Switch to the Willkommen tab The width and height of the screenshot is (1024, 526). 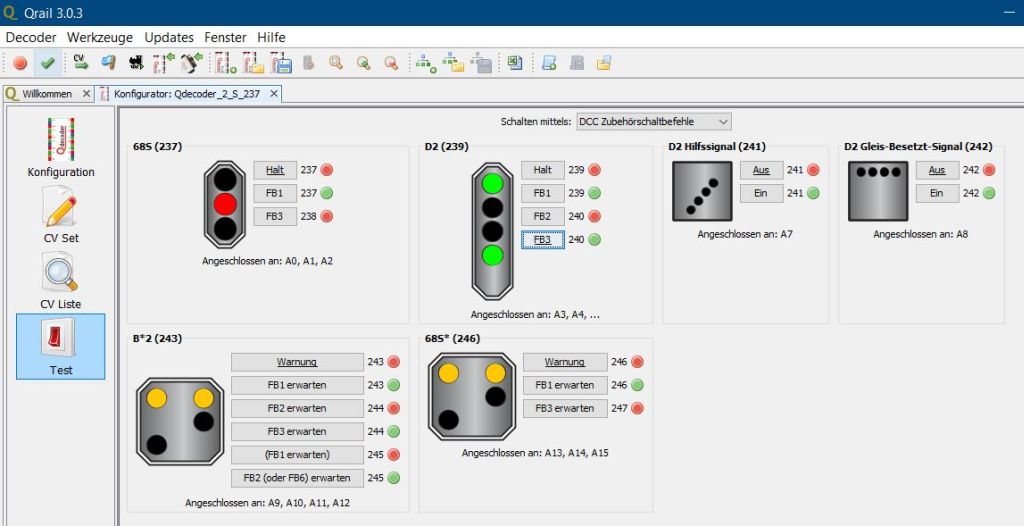pos(47,94)
